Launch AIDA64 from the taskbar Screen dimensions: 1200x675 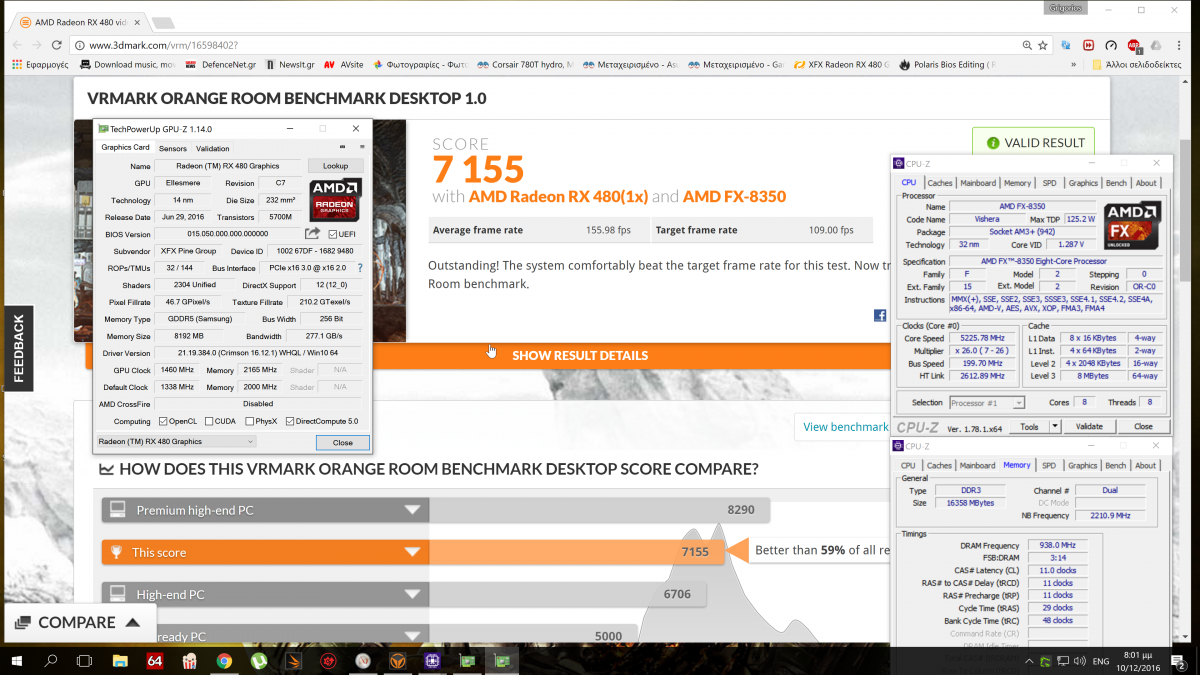pyautogui.click(x=154, y=660)
